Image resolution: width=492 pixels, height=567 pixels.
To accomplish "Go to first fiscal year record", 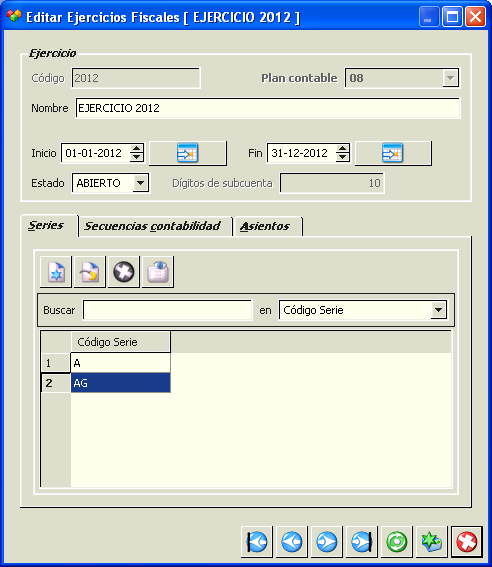I will click(257, 542).
